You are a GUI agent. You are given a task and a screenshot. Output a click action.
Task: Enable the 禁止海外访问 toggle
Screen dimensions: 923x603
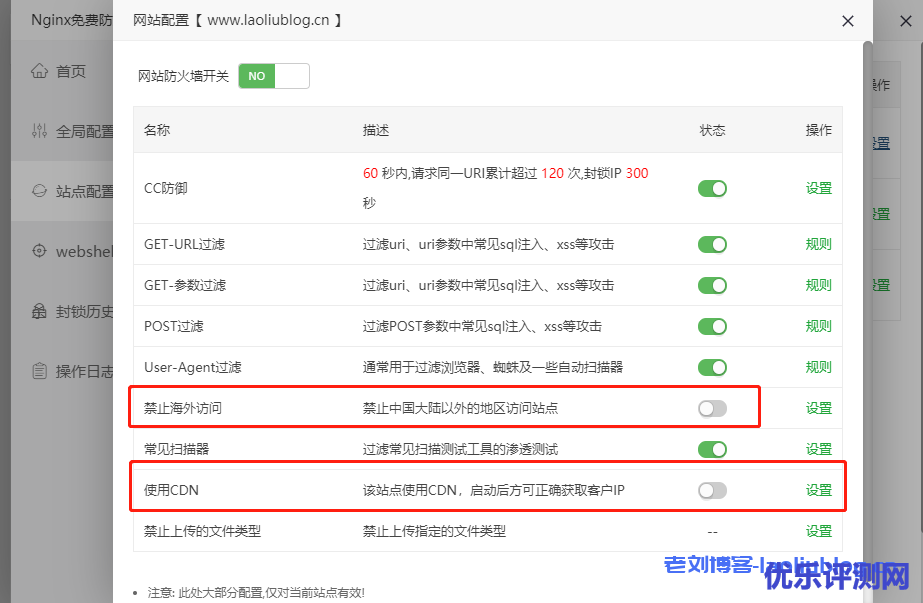click(712, 408)
